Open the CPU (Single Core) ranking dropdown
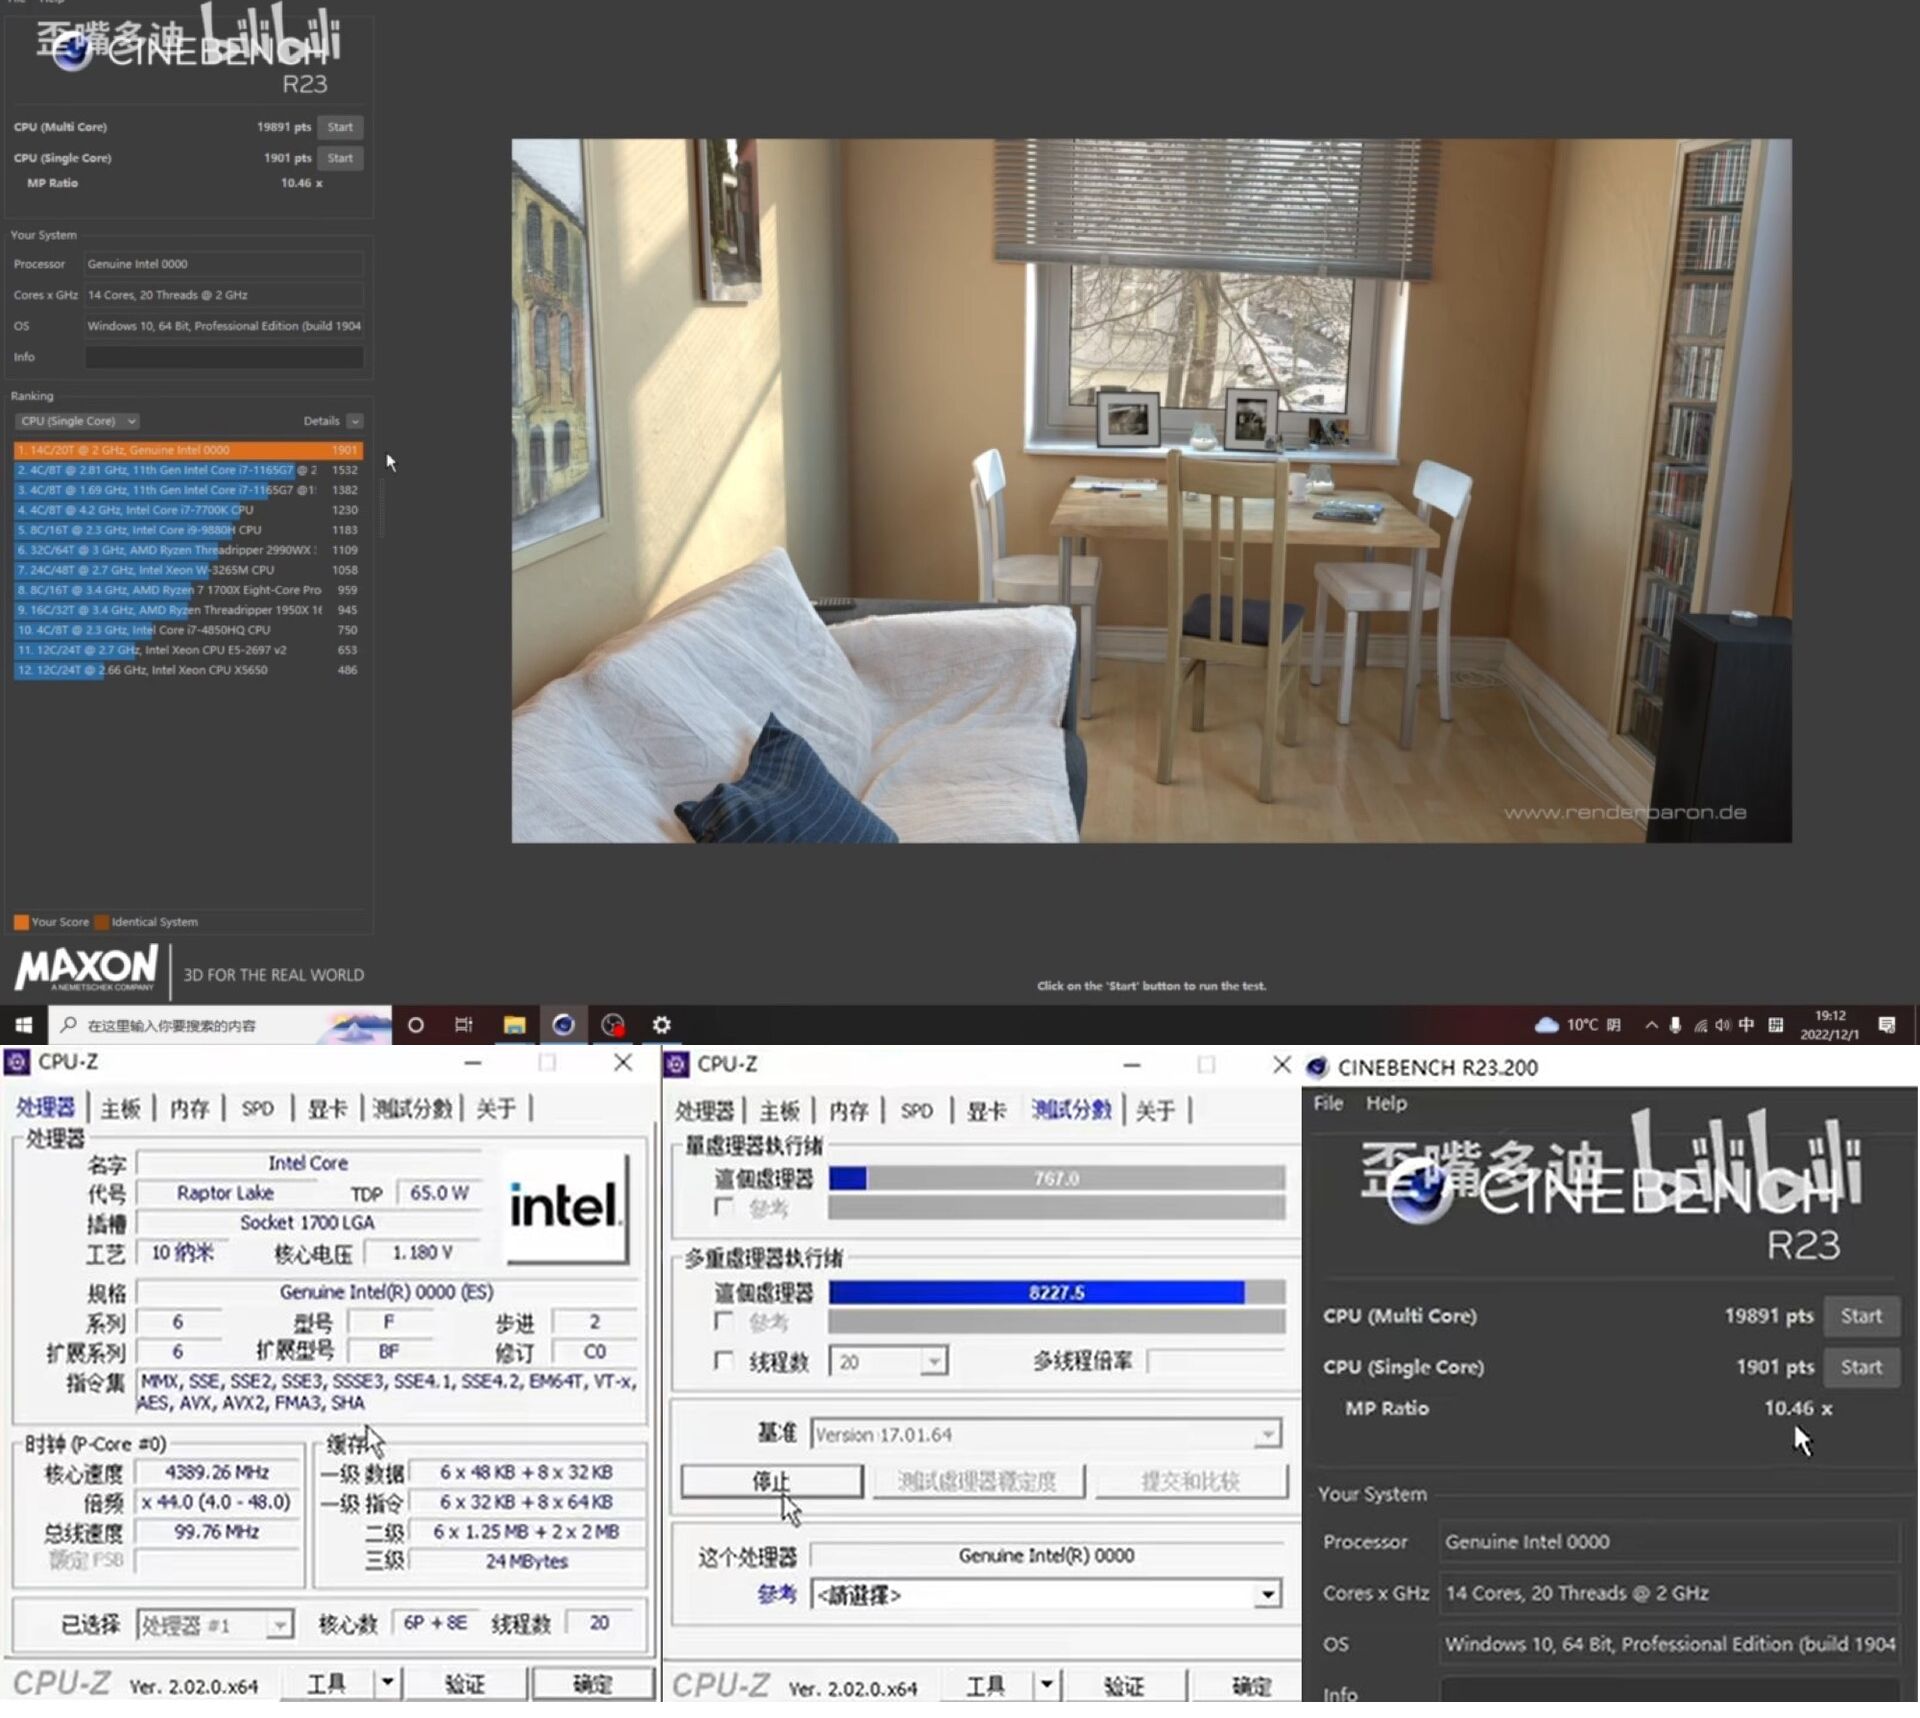Image resolution: width=1920 pixels, height=1718 pixels. coord(79,421)
